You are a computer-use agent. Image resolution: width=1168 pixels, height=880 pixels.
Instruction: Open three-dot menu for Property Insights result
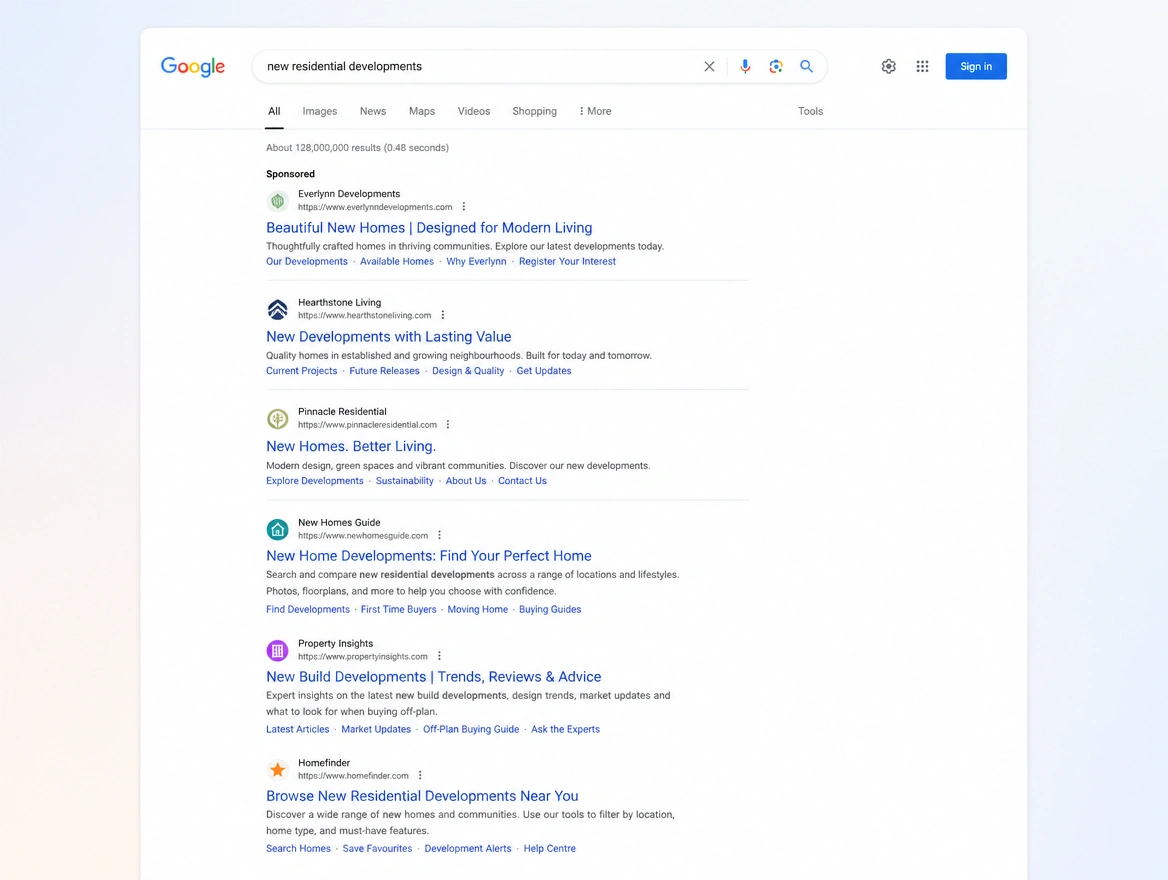pyautogui.click(x=439, y=656)
